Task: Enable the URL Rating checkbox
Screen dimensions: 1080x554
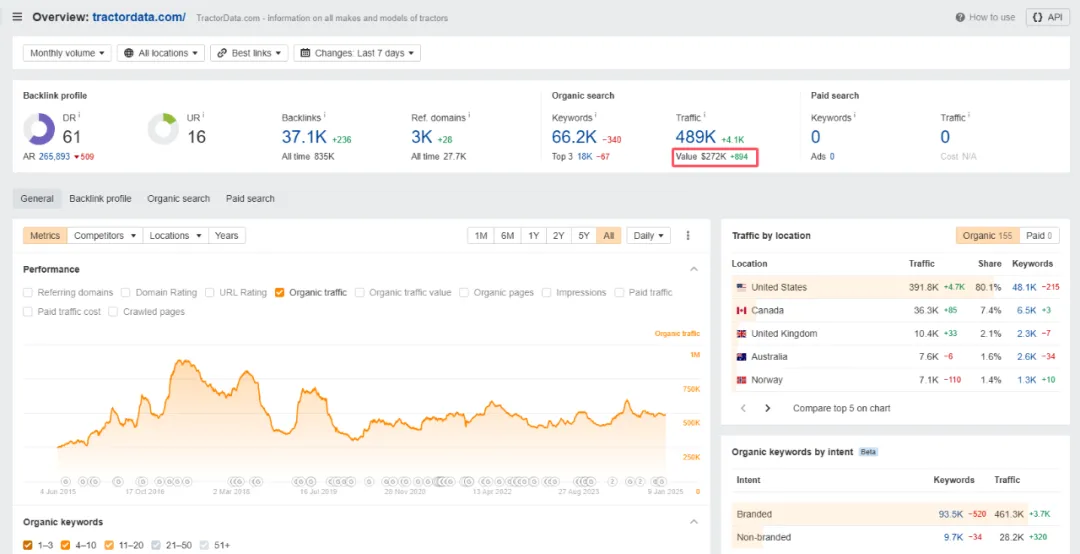Action: pos(209,292)
